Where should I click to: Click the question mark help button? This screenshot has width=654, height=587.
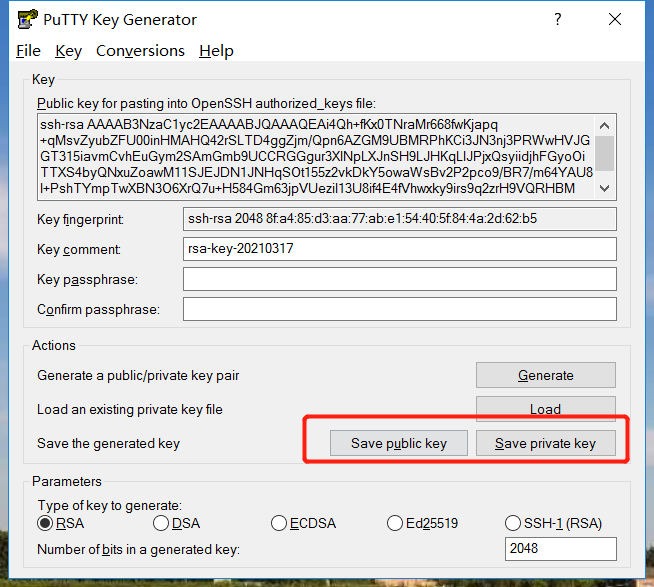557,19
